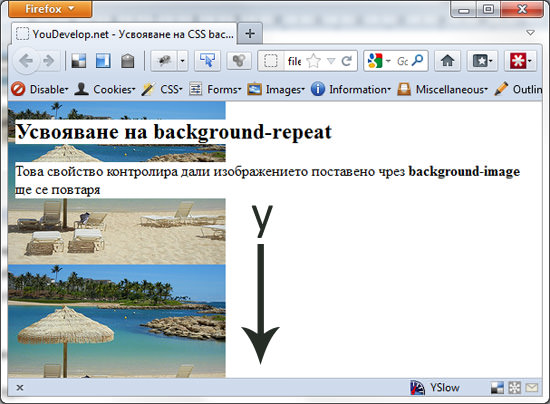Open the Information menu
Screen dimensions: 550x404
click(x=360, y=89)
